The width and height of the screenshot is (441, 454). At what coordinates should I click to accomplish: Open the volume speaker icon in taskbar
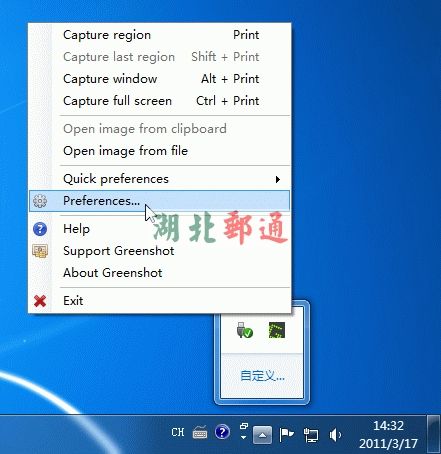pyautogui.click(x=335, y=435)
